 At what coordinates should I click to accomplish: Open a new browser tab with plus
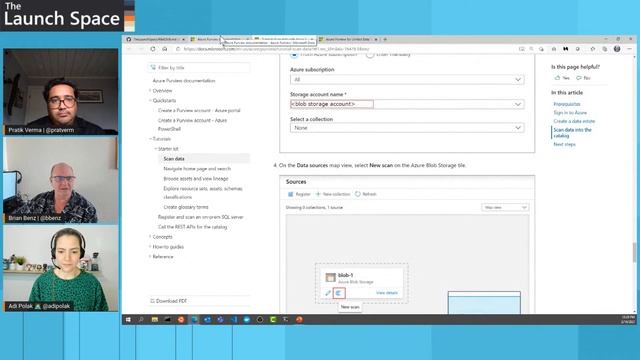tap(385, 39)
